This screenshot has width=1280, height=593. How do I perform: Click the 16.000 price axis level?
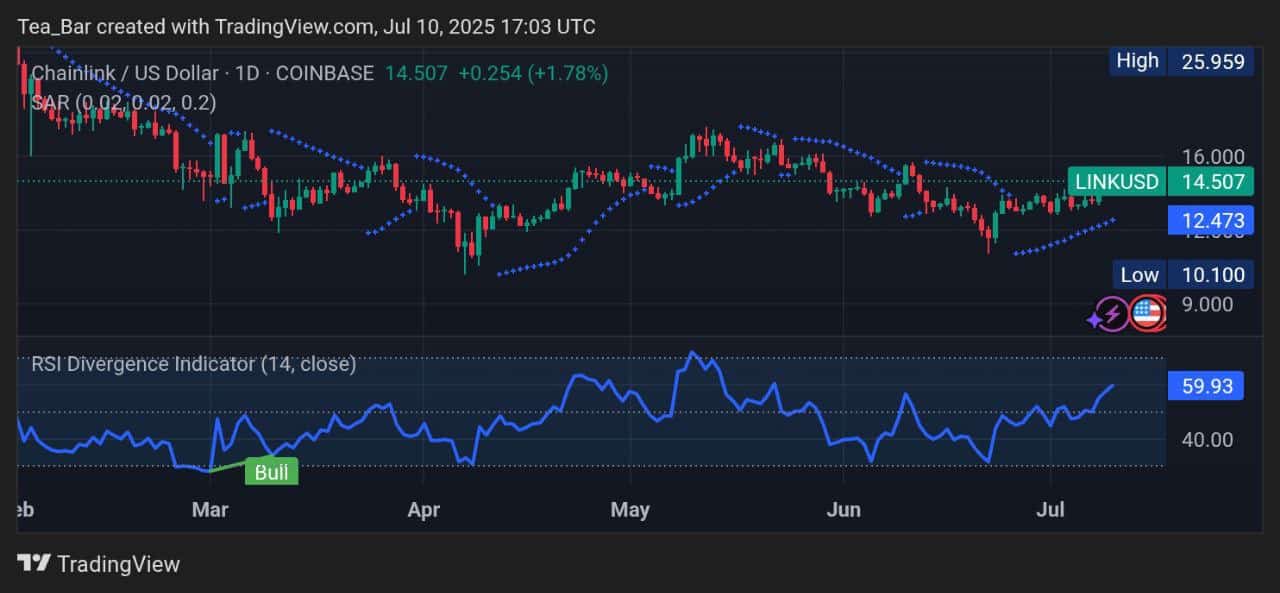point(1212,157)
